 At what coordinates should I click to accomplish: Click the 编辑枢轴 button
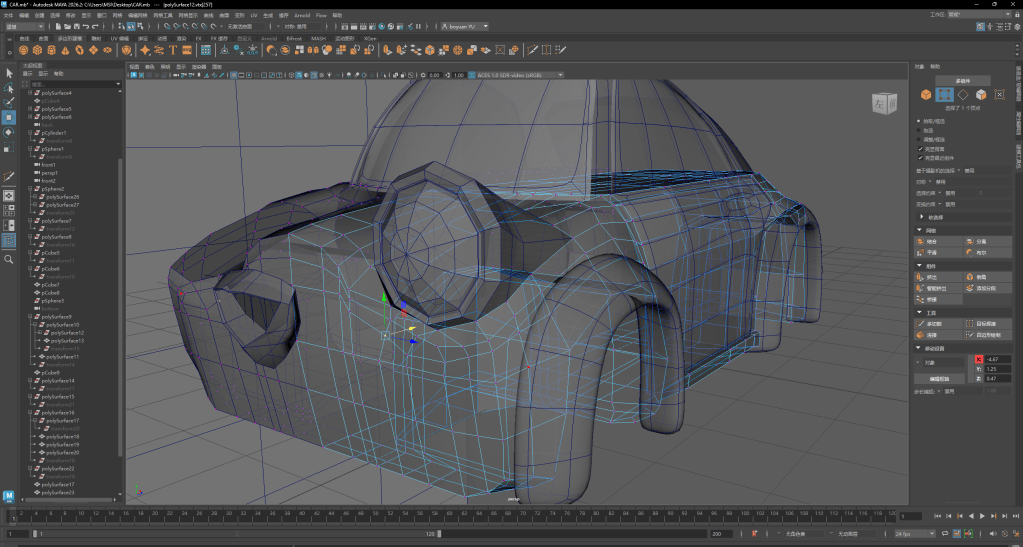point(938,379)
